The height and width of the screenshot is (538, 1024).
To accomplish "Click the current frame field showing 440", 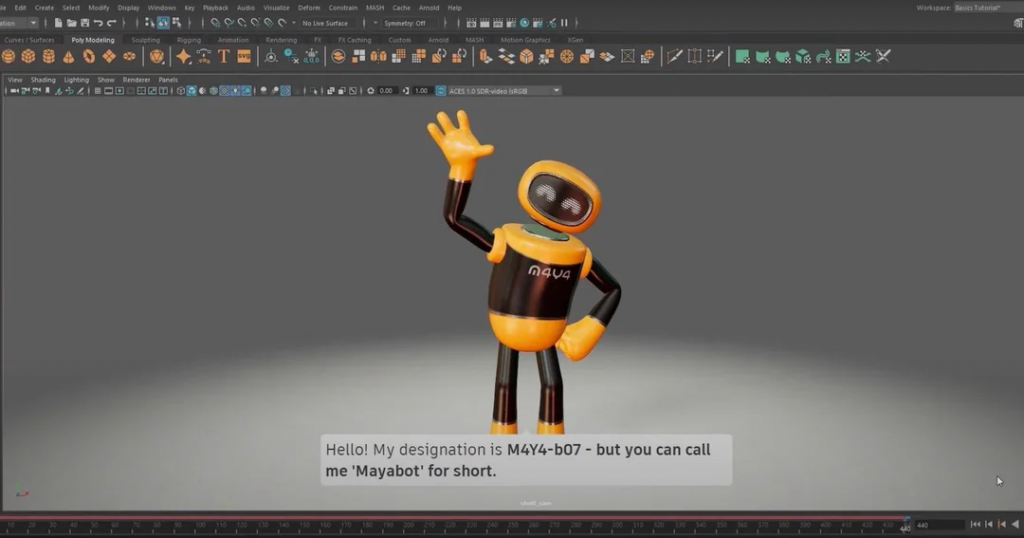I will coord(934,525).
